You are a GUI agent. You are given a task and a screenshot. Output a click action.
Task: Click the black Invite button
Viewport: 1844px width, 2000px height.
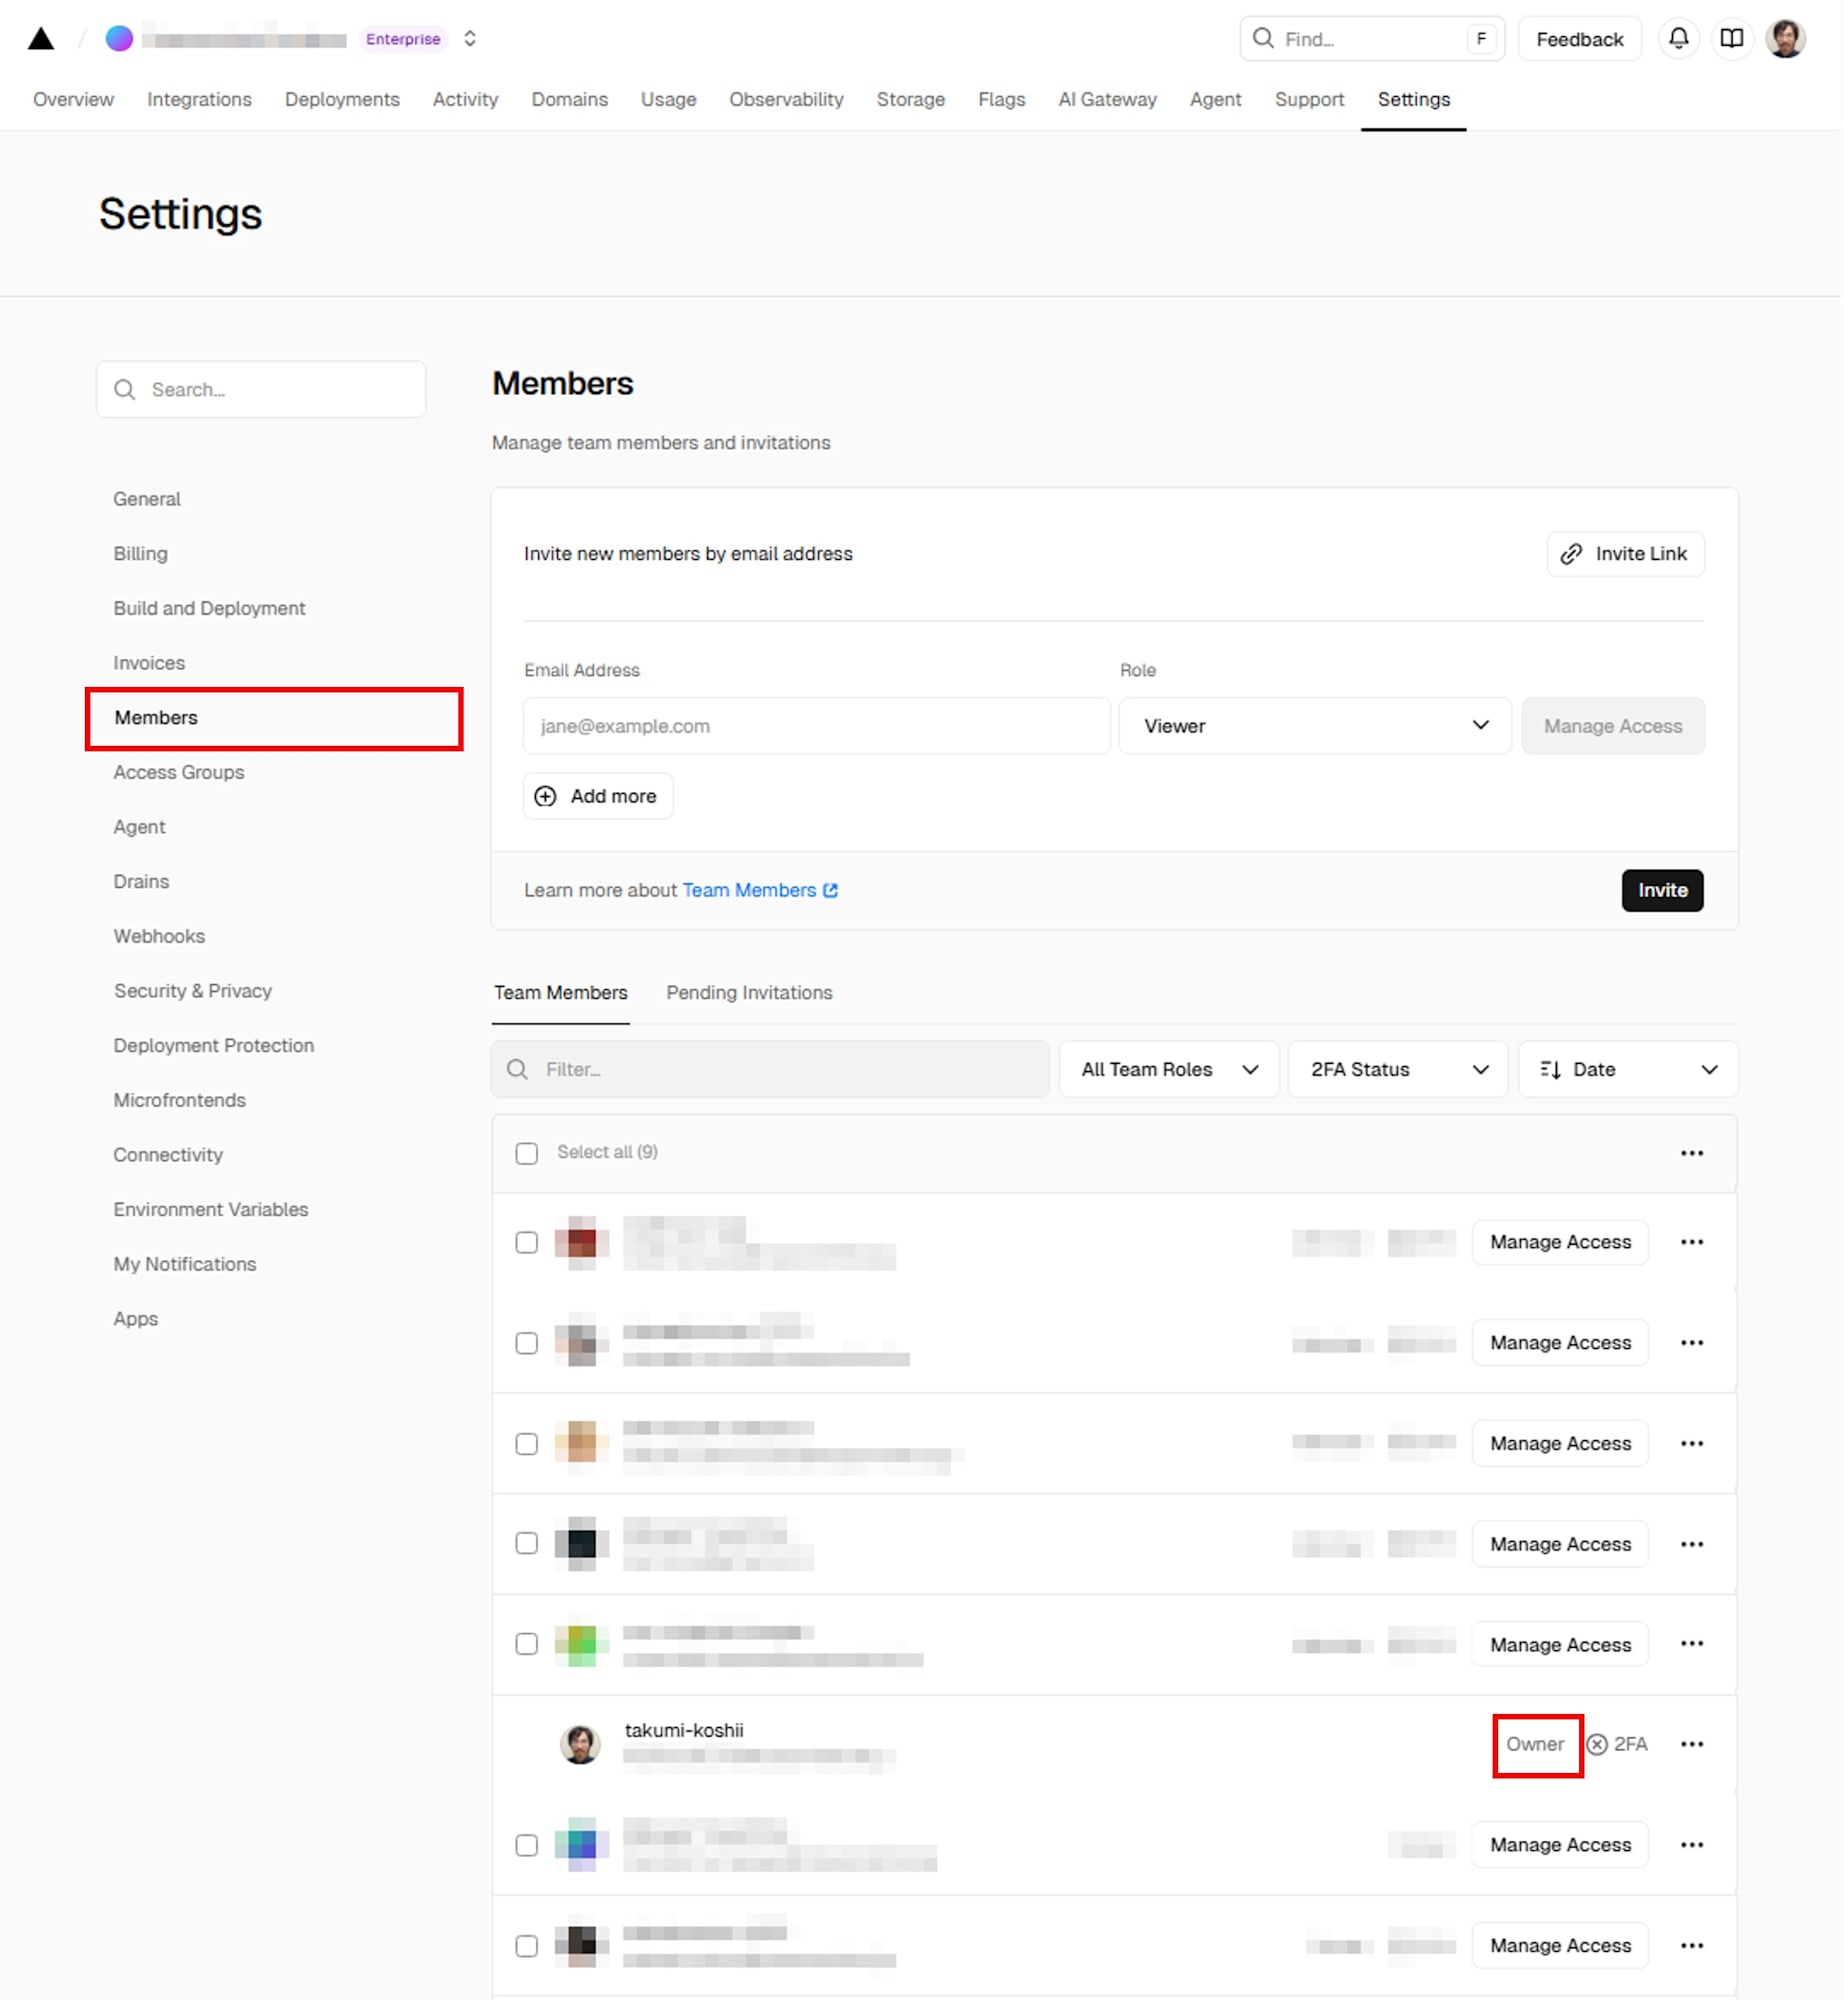(1662, 890)
